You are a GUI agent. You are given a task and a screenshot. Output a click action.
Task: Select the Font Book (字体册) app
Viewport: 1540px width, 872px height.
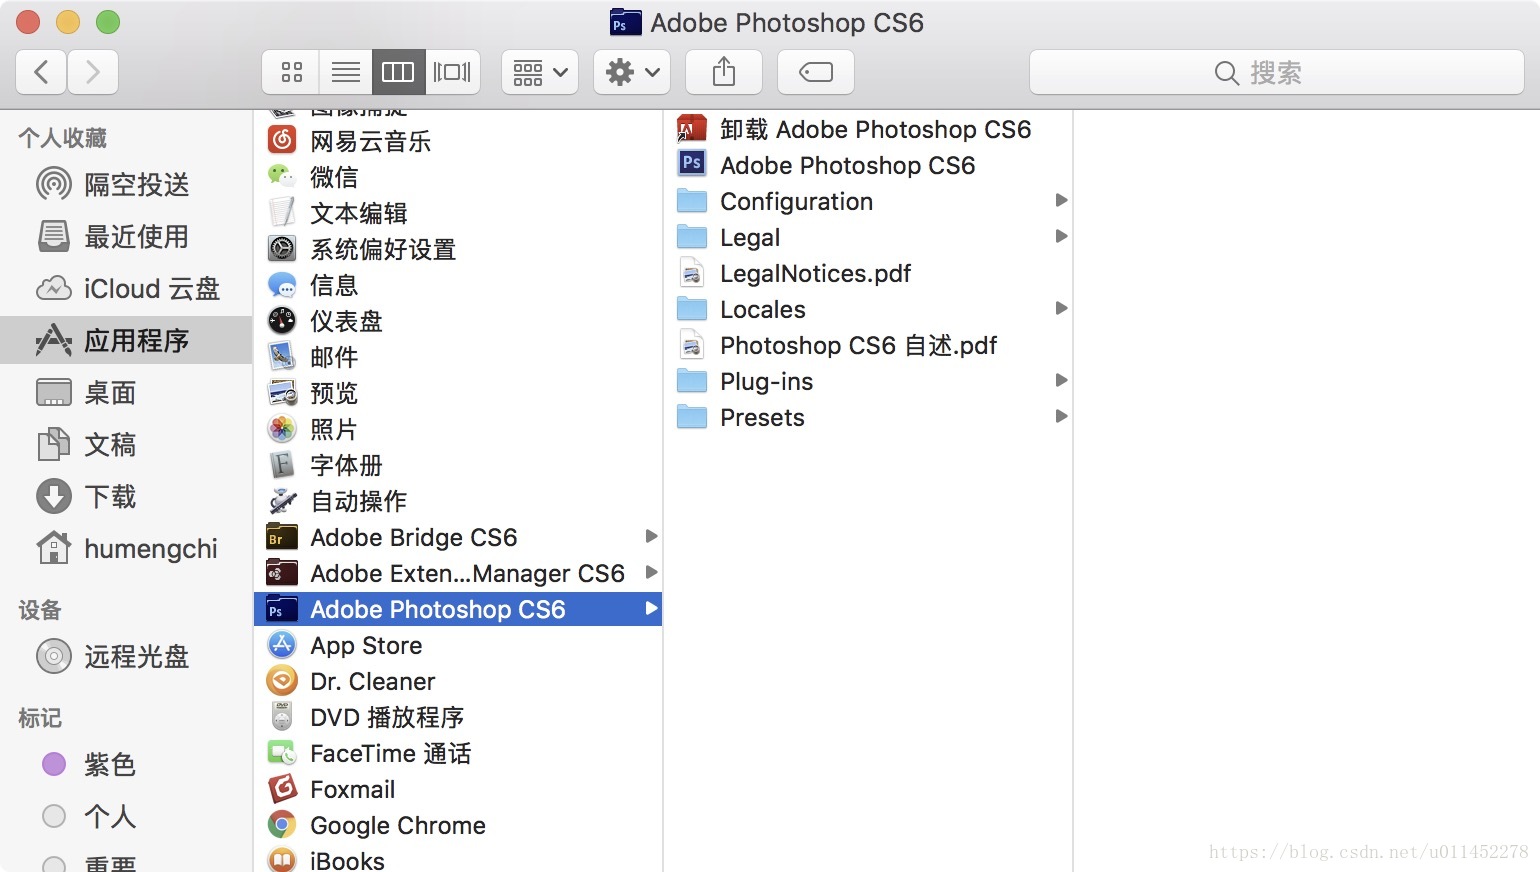coord(458,465)
